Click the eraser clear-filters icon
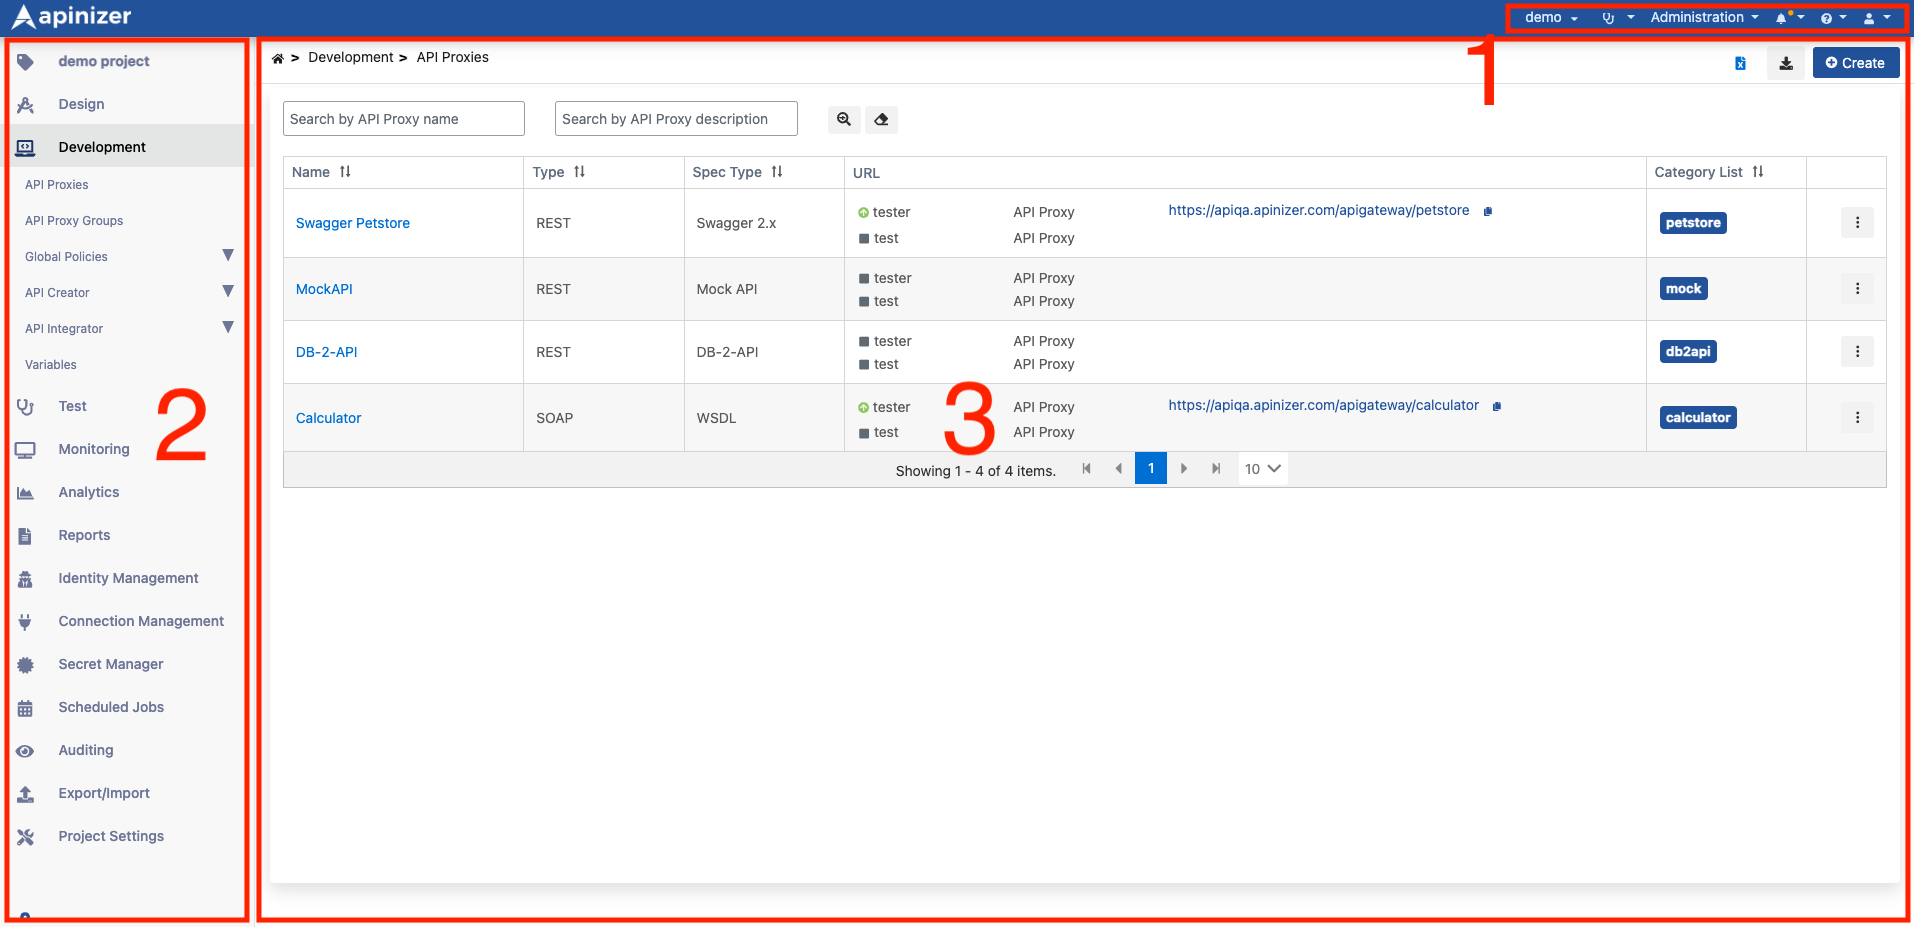 pos(881,120)
